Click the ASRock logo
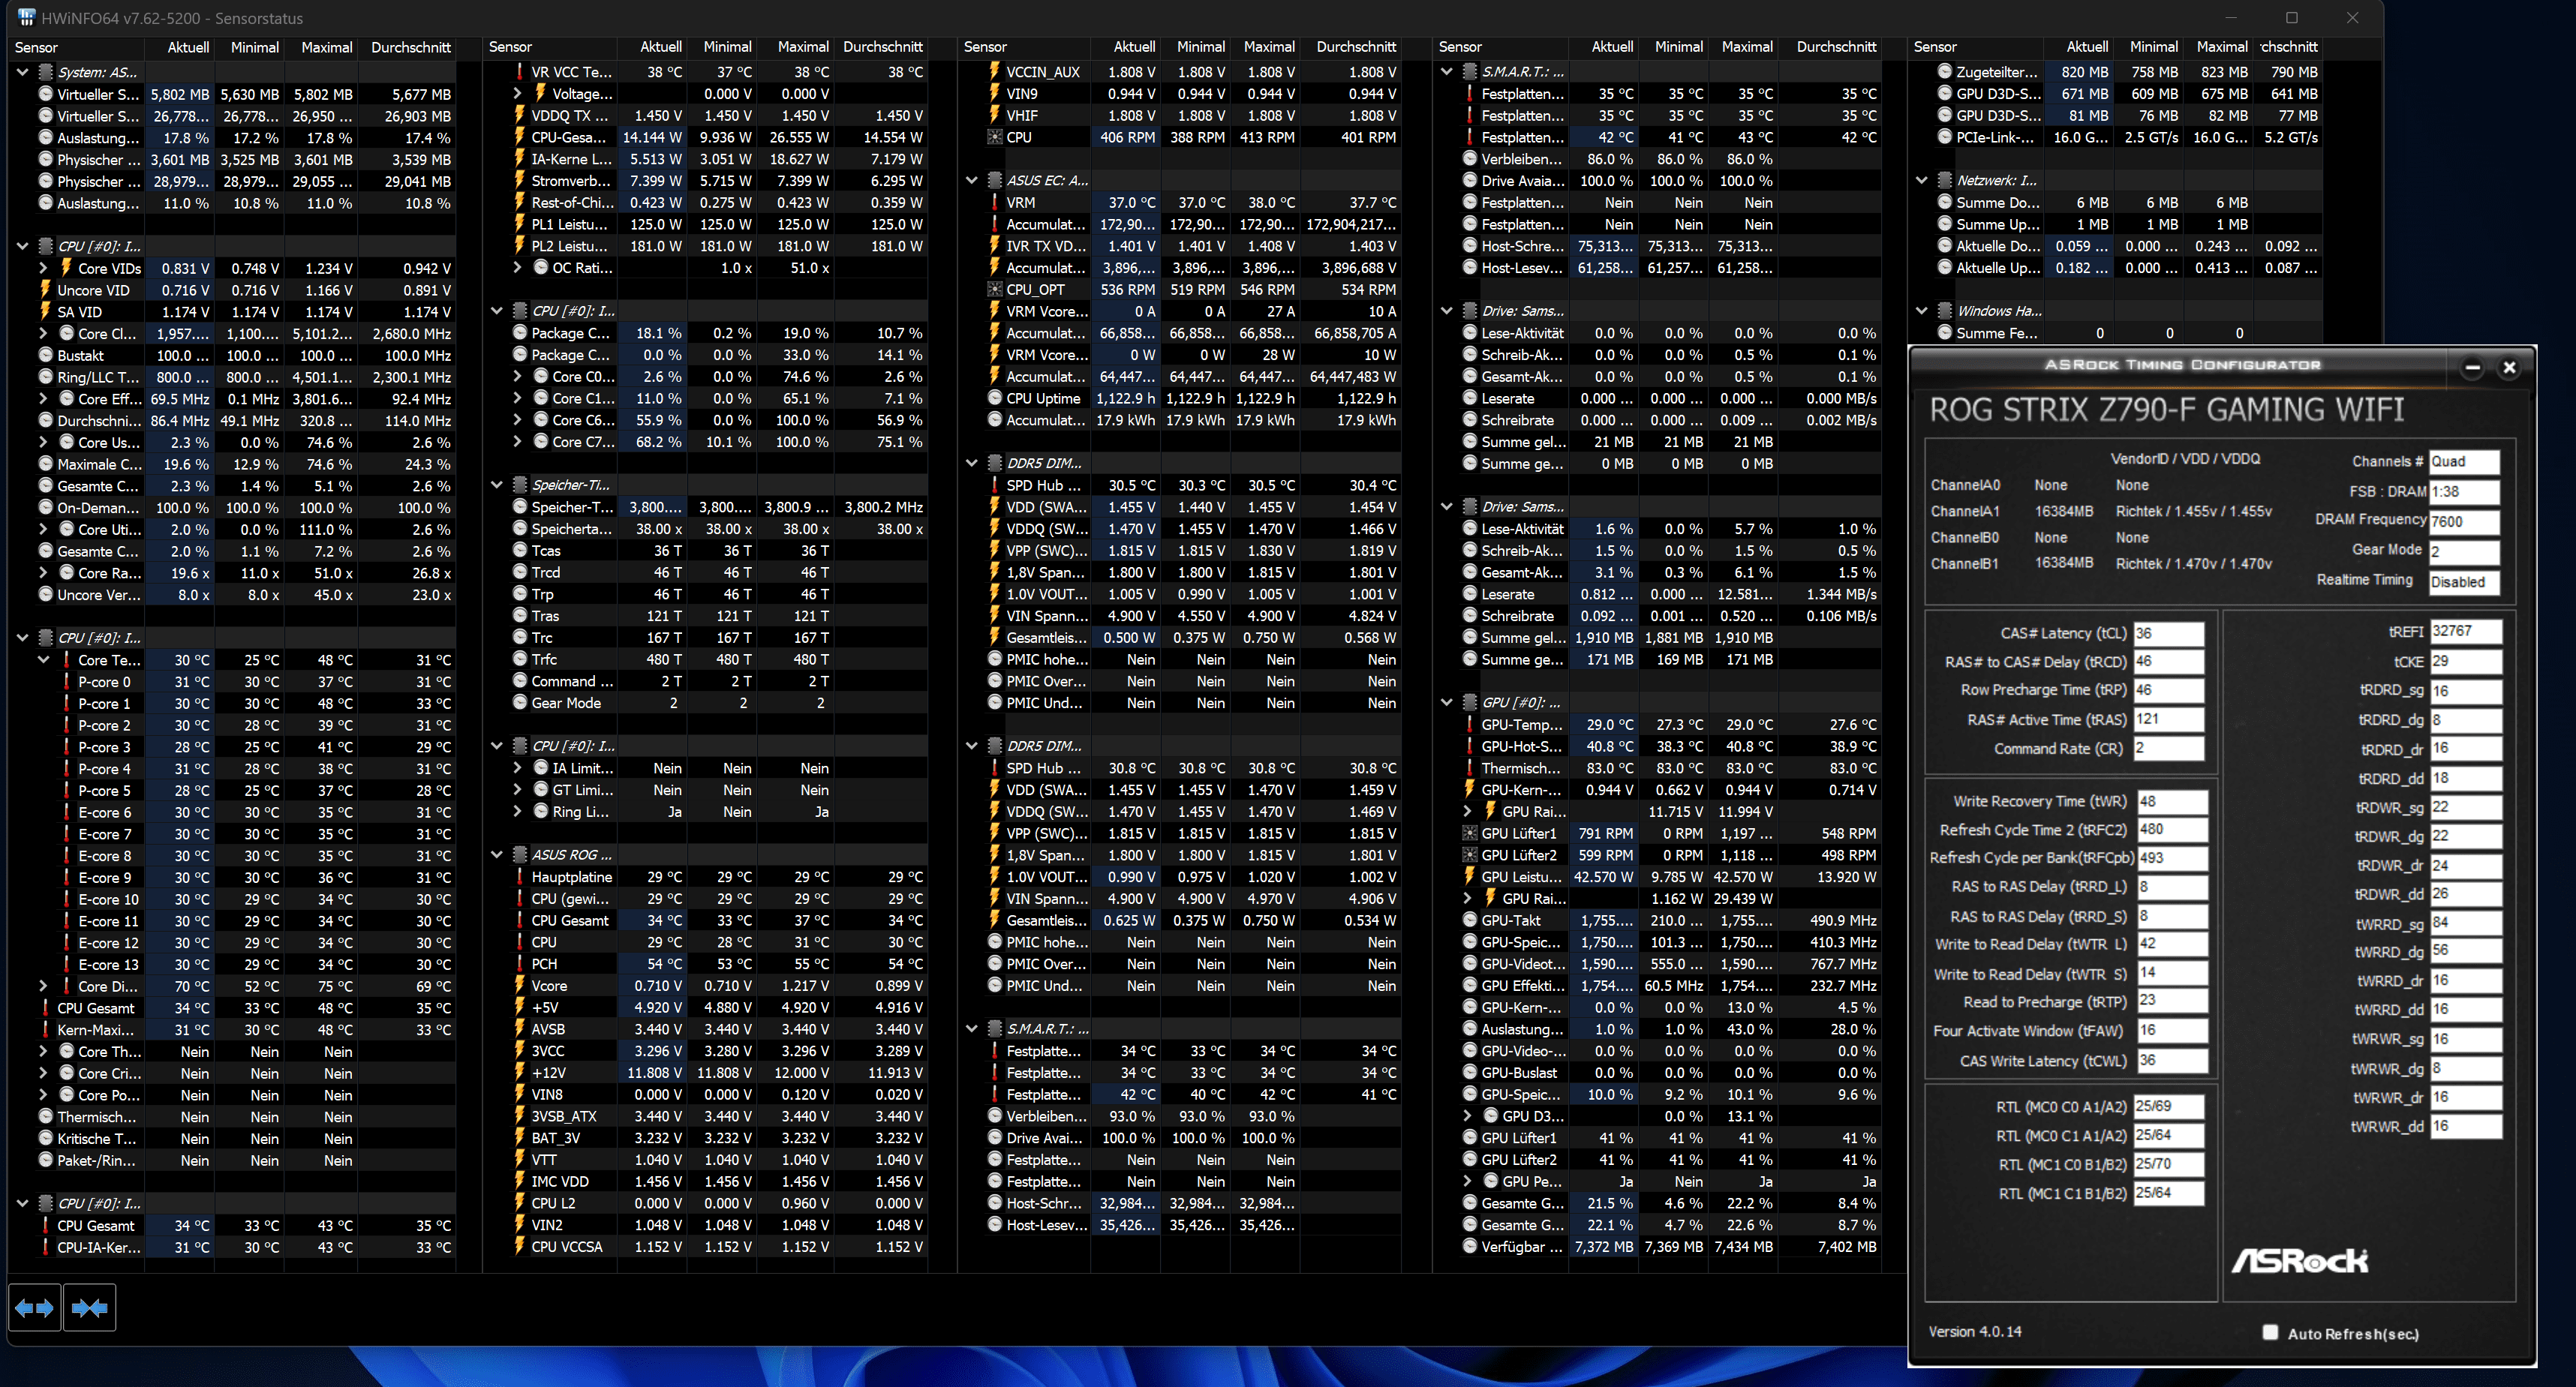 pyautogui.click(x=2299, y=1261)
